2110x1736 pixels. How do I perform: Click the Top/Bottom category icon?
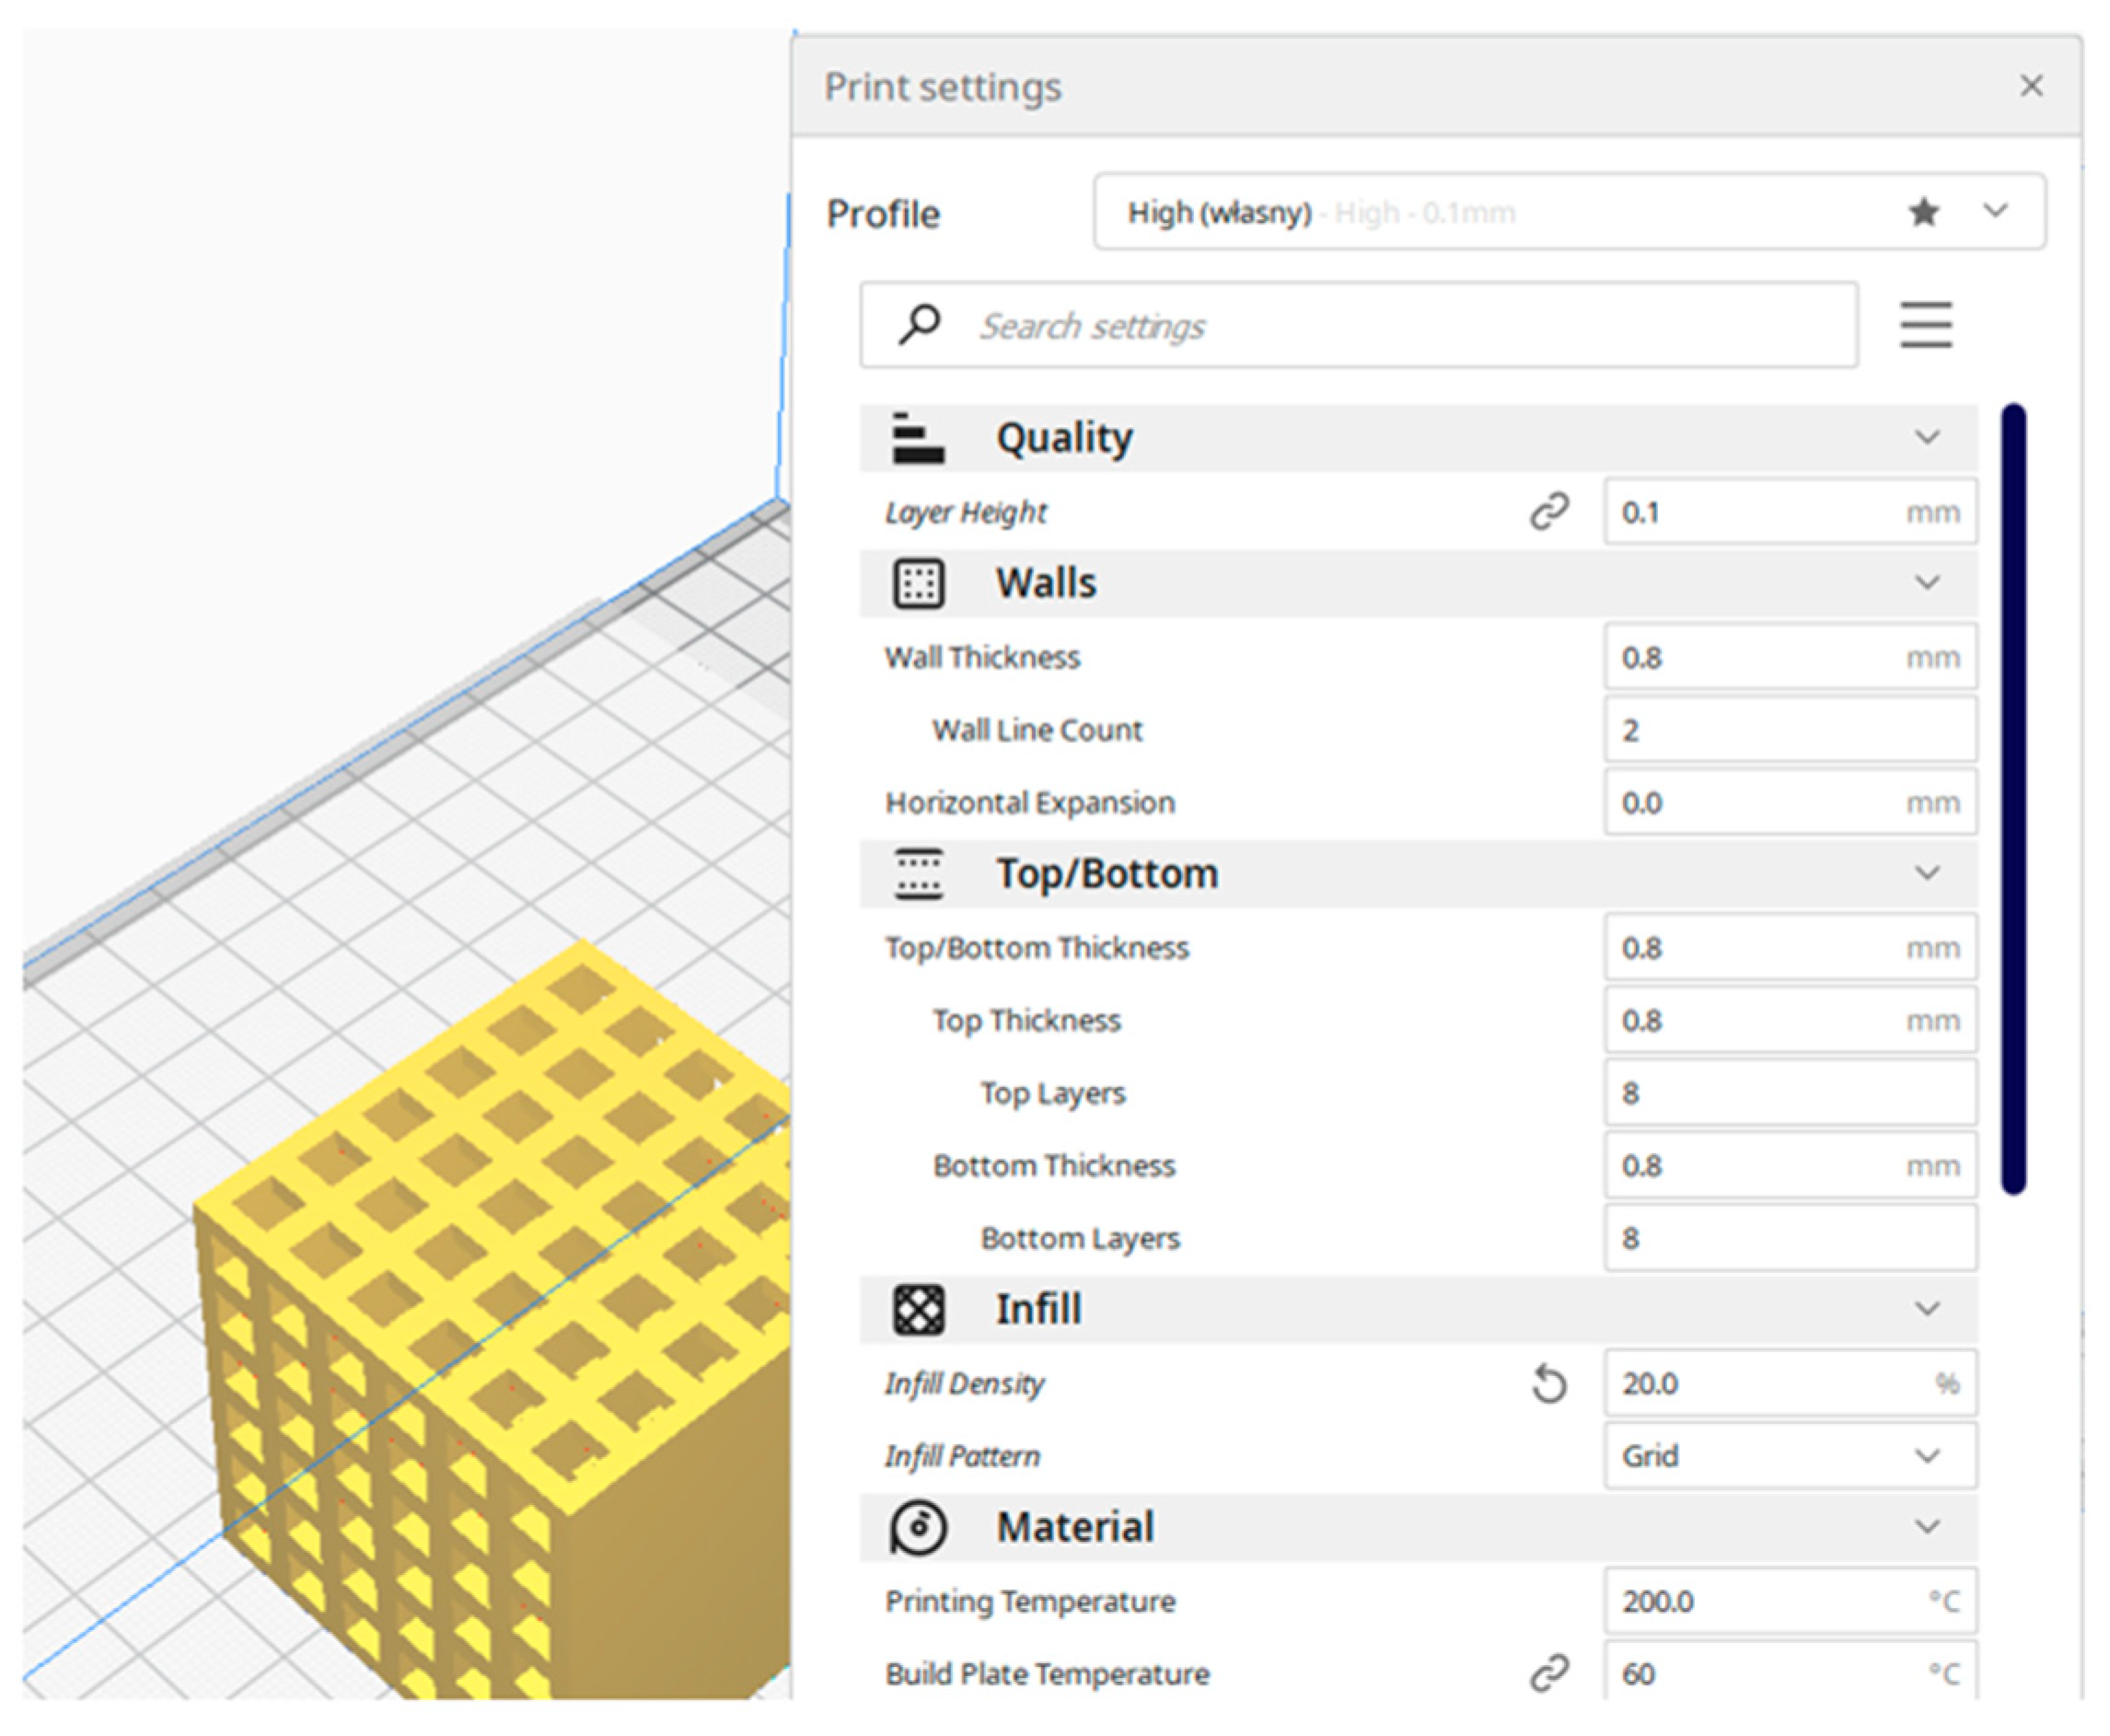point(918,874)
